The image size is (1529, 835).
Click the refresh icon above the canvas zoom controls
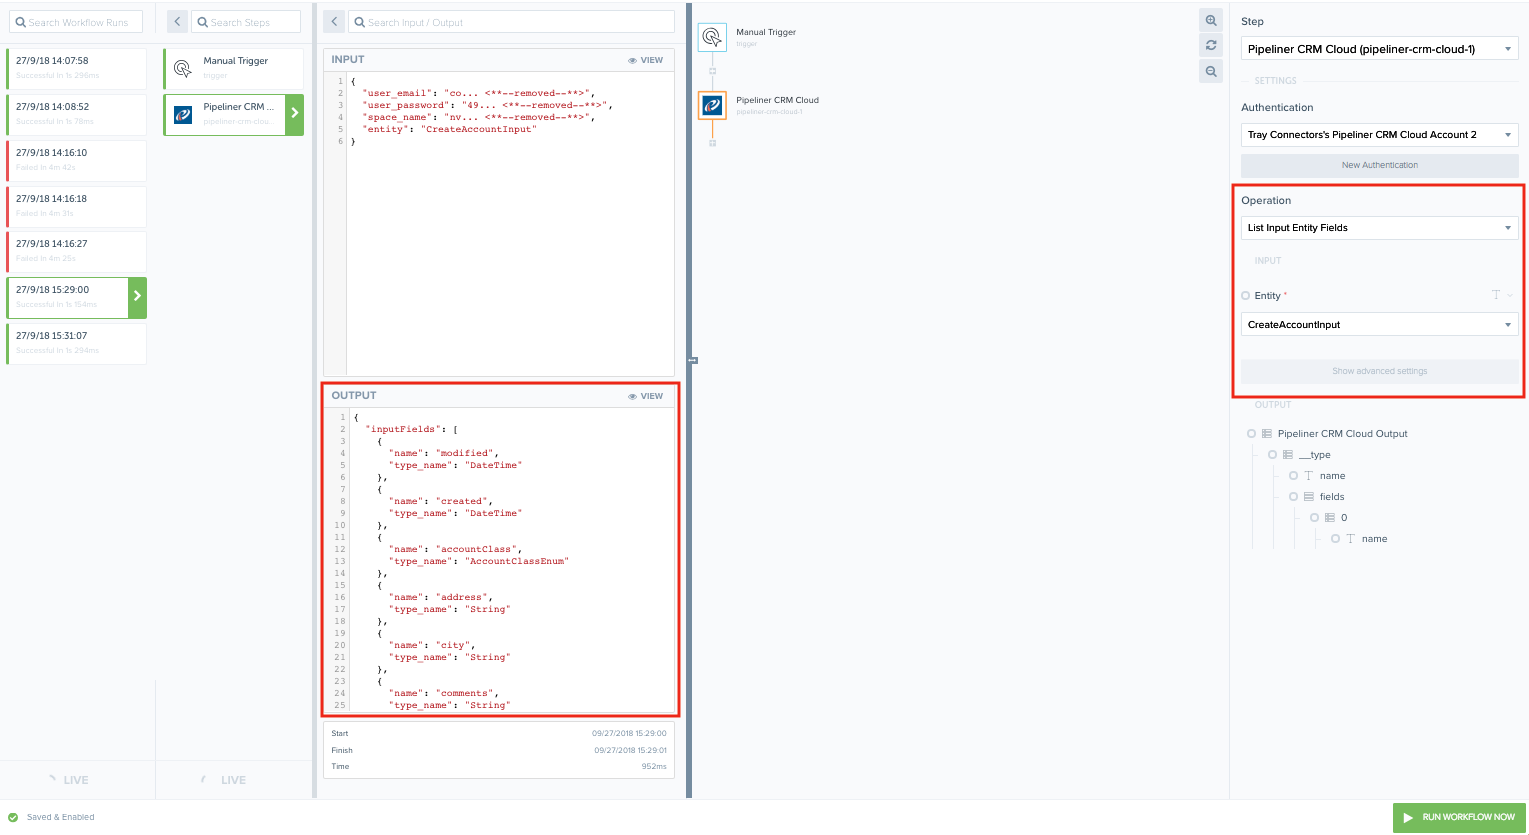coord(1210,45)
